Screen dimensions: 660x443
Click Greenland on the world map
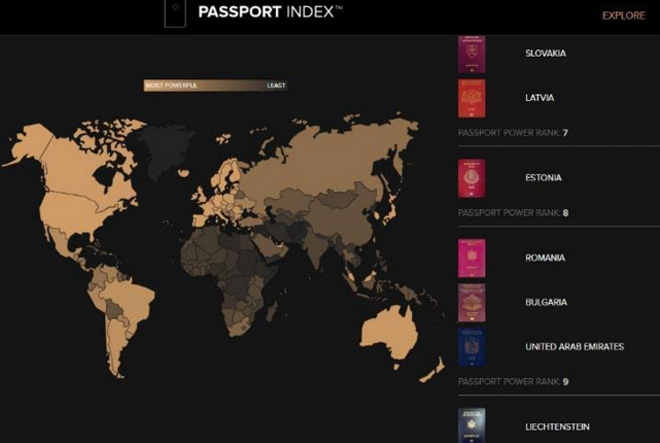[164, 149]
